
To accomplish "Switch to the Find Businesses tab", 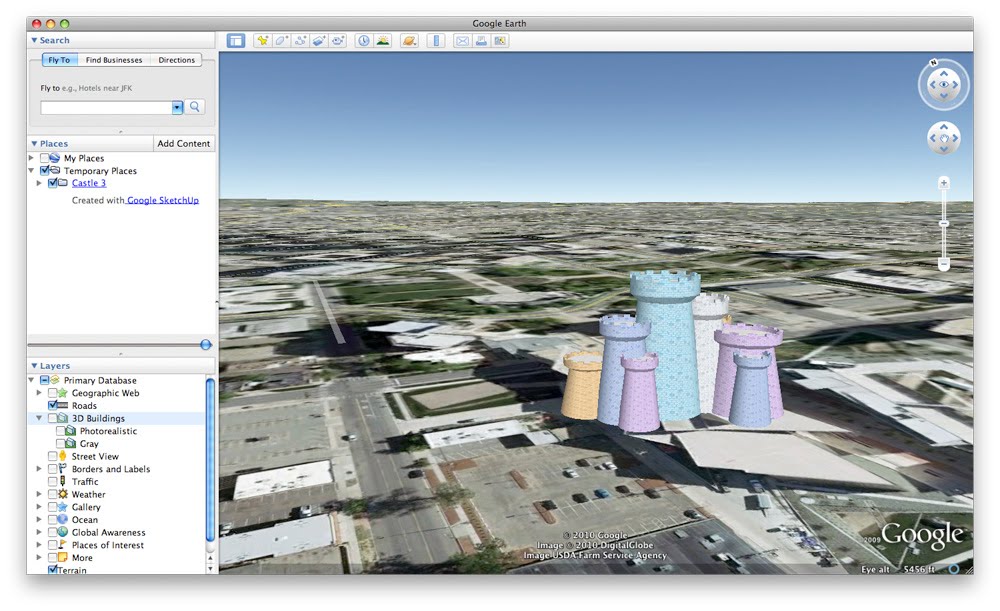I will coord(114,60).
